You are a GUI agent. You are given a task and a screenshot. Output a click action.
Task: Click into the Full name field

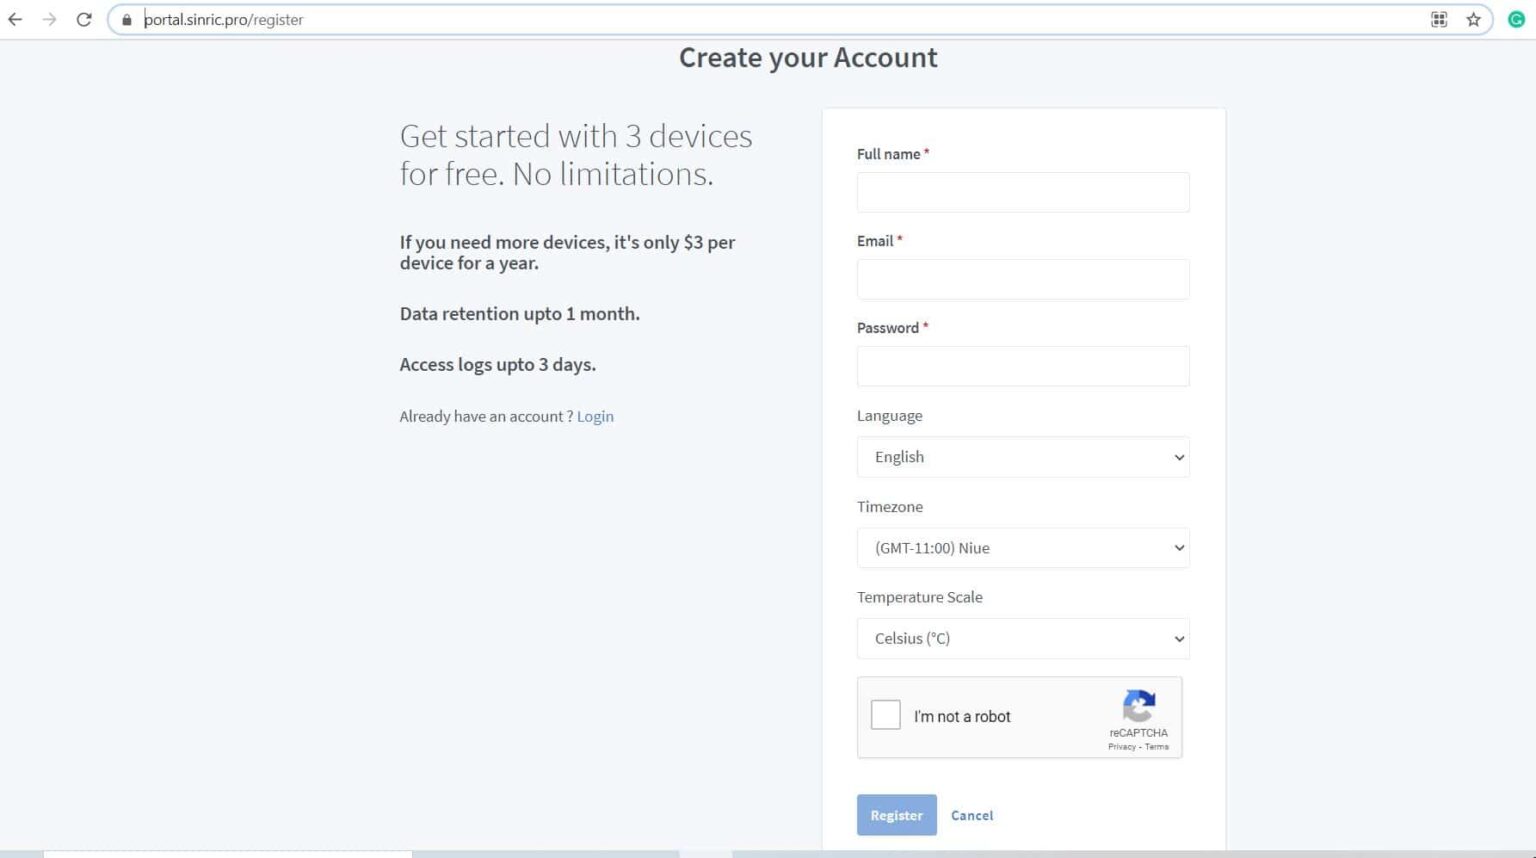(1022, 192)
